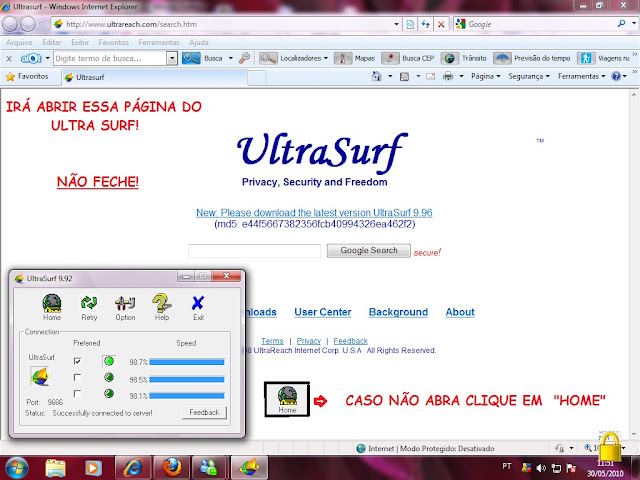Open a new blank browser tab

pyautogui.click(x=257, y=78)
